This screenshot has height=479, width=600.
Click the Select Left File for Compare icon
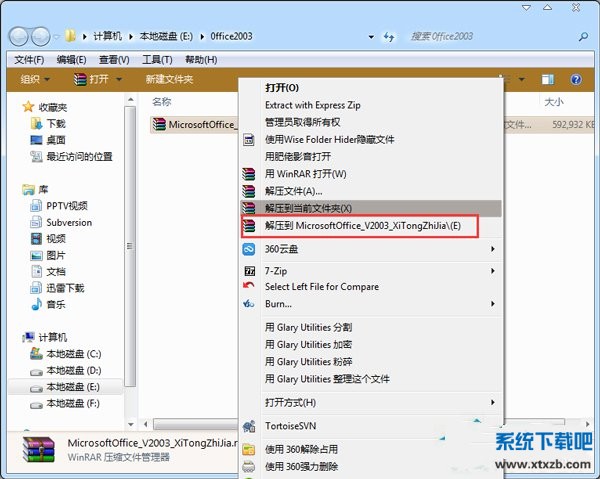click(250, 287)
